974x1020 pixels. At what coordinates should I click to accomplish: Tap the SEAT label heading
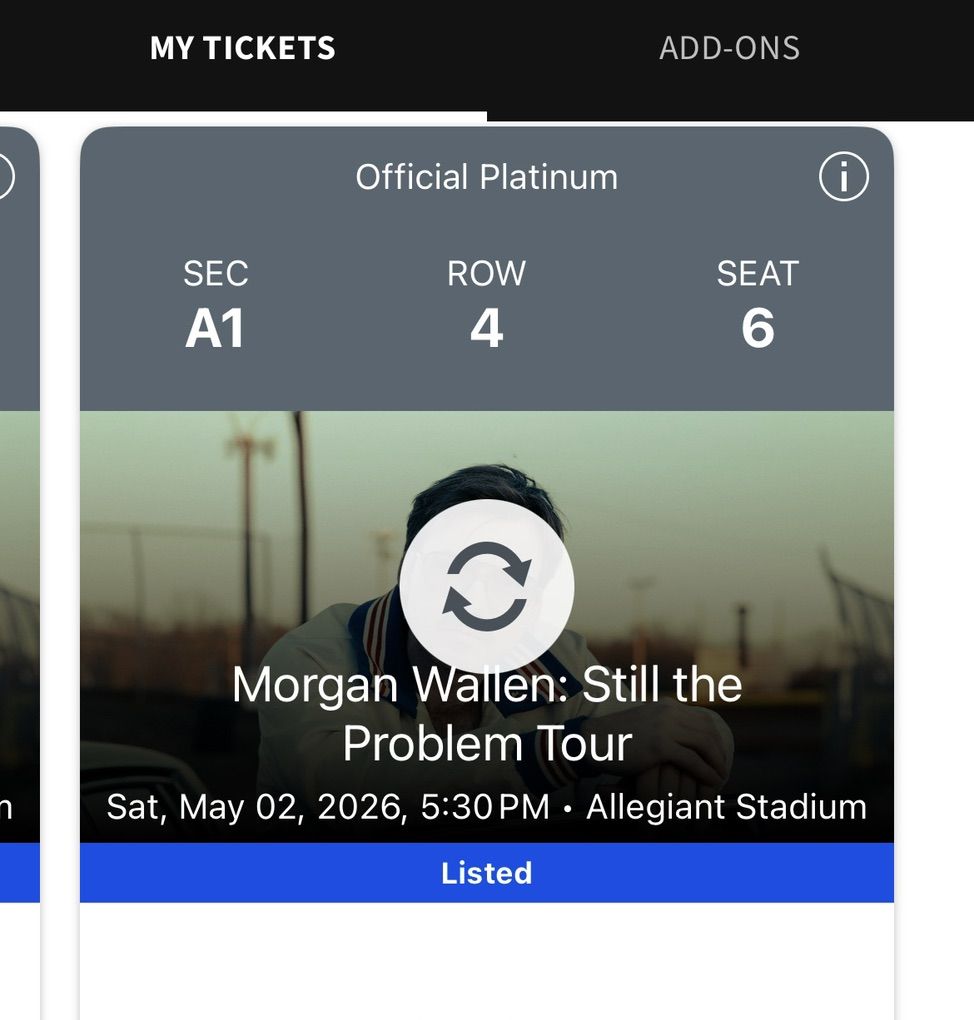click(x=757, y=273)
